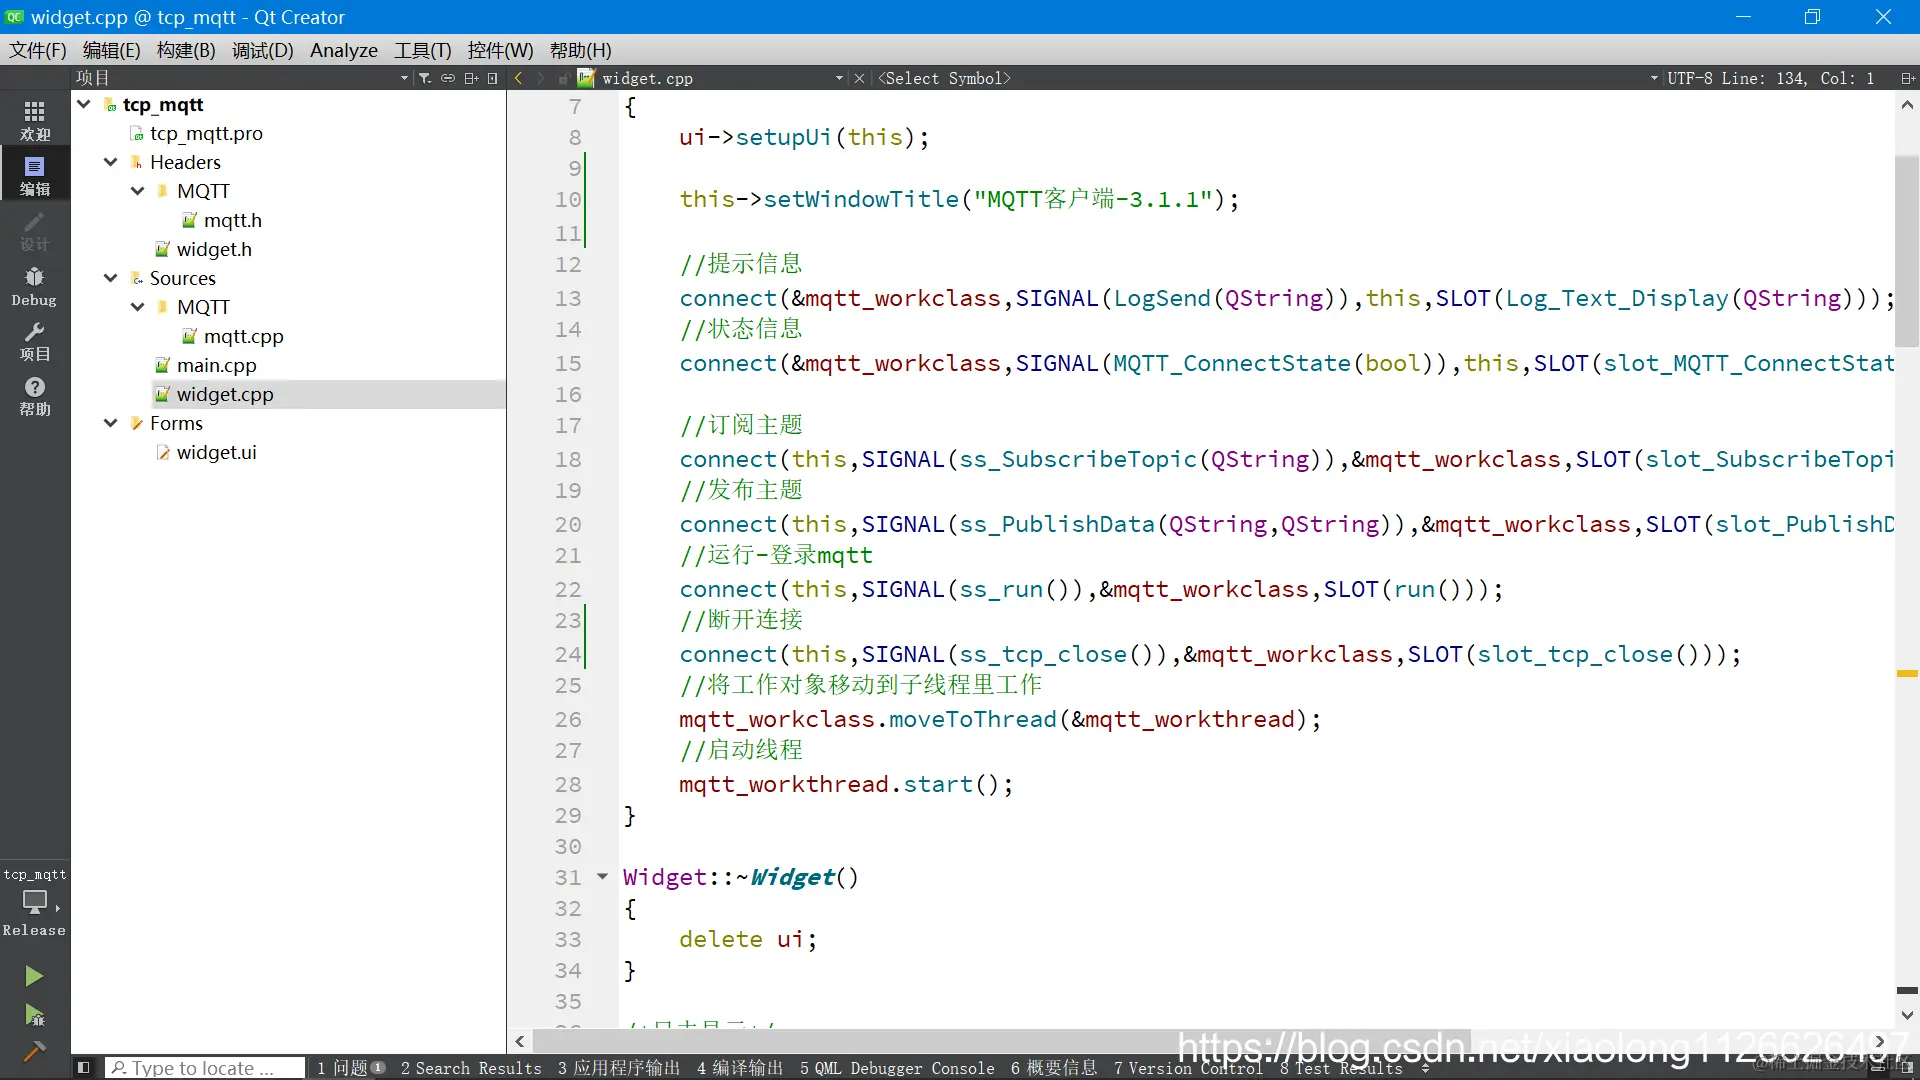Collapse the Sources folder
Image resolution: width=1920 pixels, height=1080 pixels.
[111, 278]
